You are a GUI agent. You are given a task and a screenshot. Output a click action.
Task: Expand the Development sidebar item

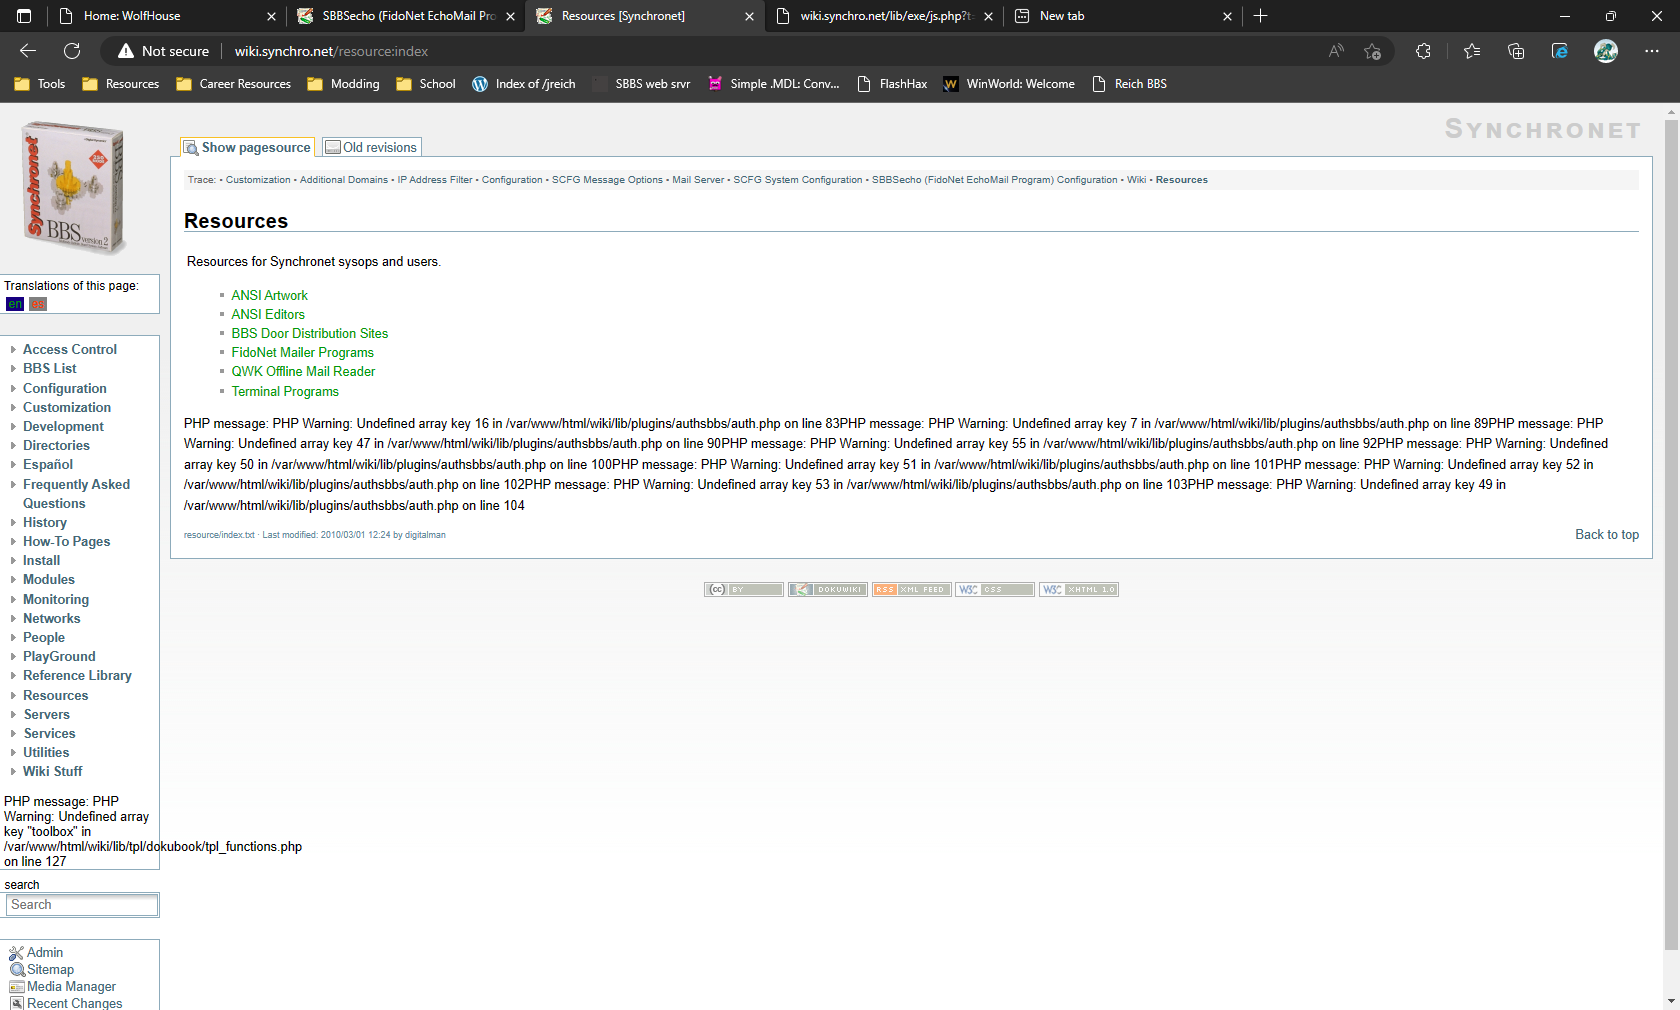[x=63, y=426]
